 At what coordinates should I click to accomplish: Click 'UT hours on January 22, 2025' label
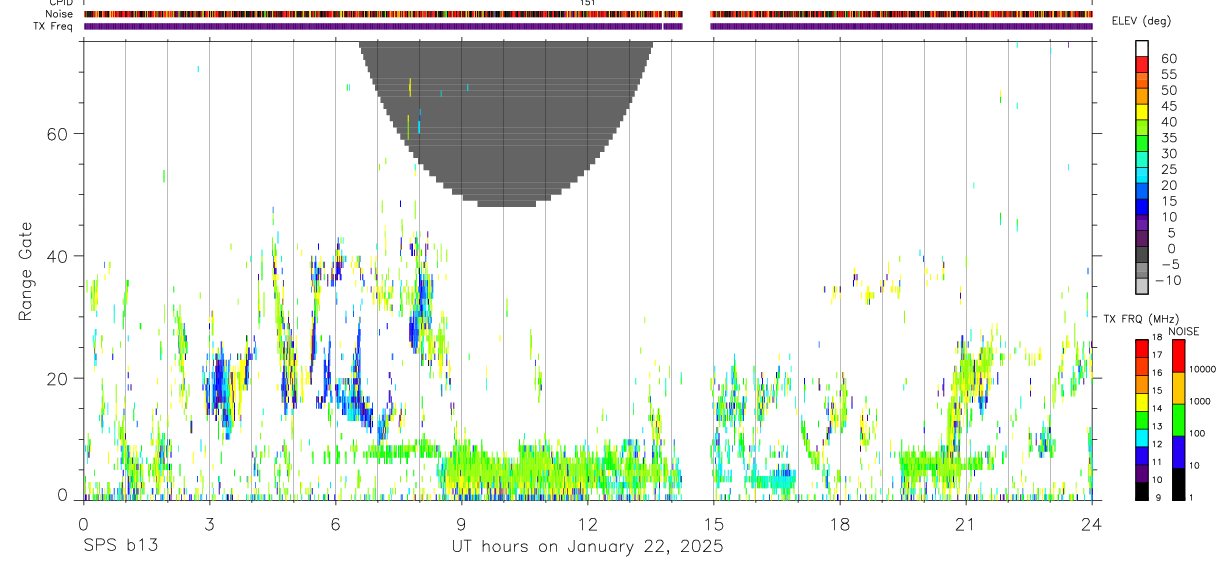pyautogui.click(x=588, y=546)
